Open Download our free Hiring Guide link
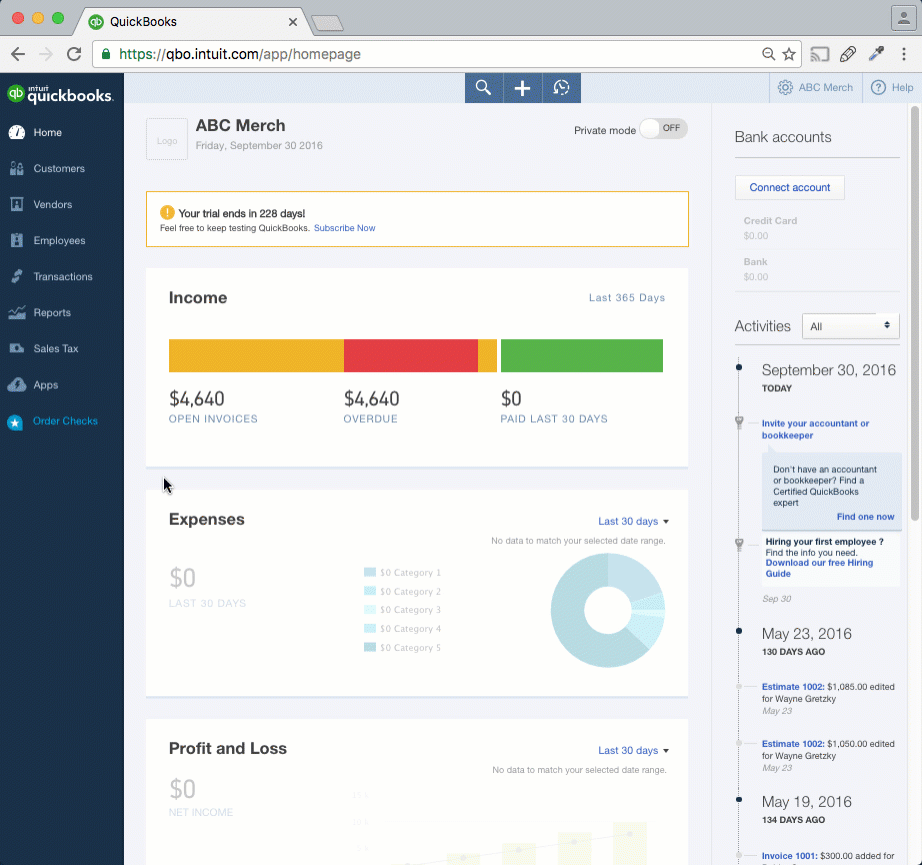The width and height of the screenshot is (922, 865). tap(819, 568)
